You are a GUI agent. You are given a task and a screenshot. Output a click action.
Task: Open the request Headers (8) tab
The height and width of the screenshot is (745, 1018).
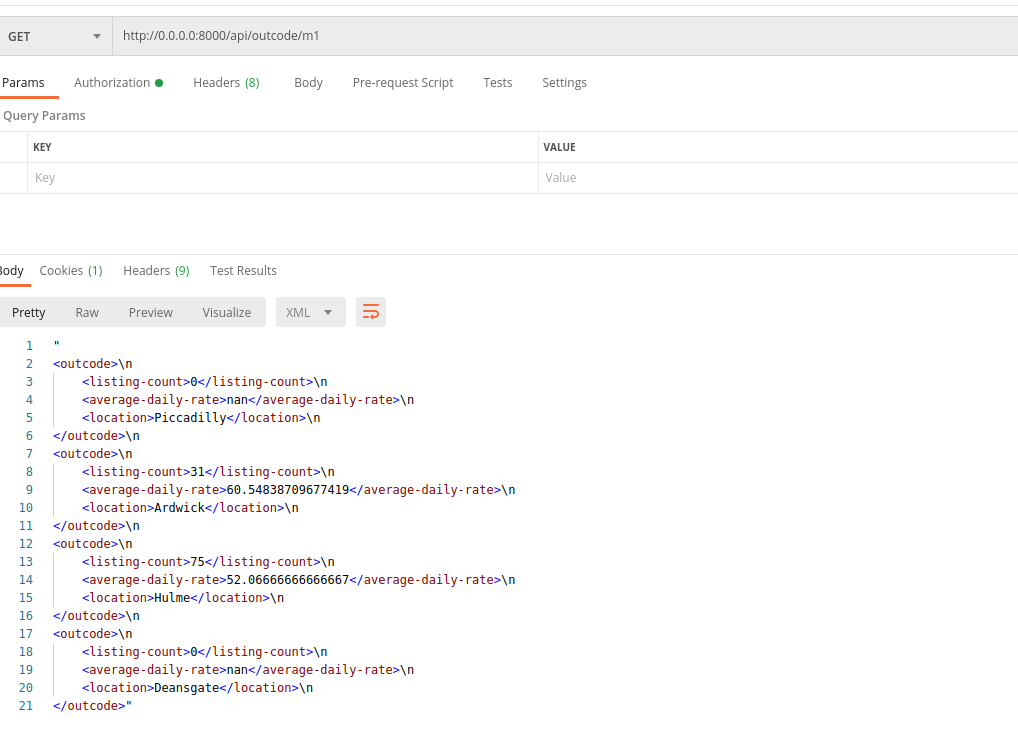[226, 83]
